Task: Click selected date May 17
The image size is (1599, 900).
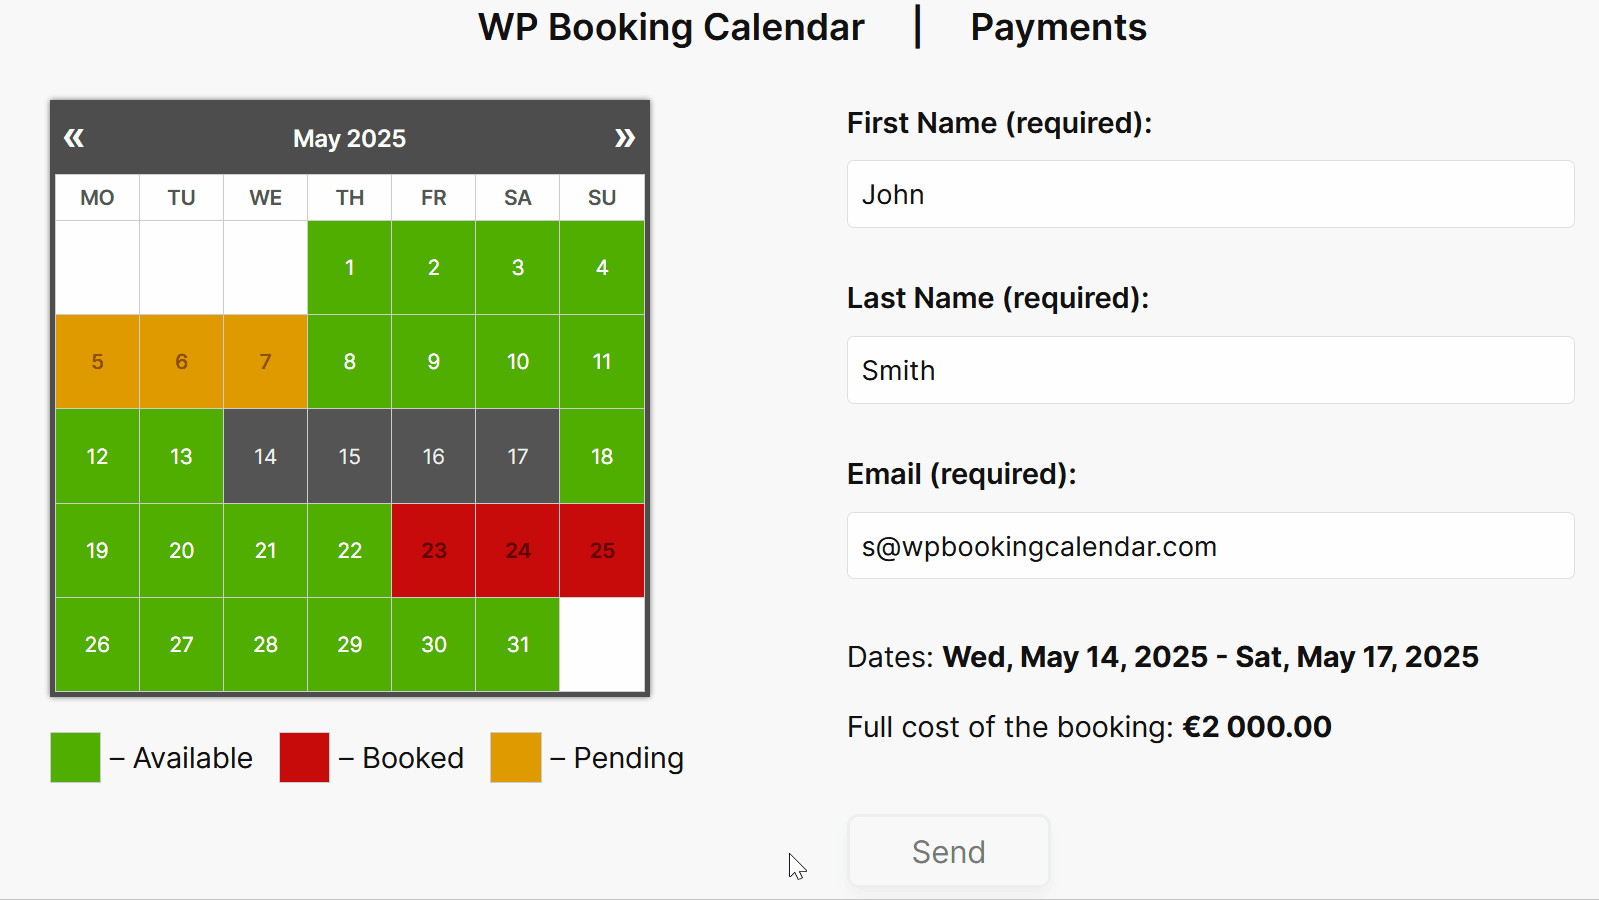Action: [517, 456]
